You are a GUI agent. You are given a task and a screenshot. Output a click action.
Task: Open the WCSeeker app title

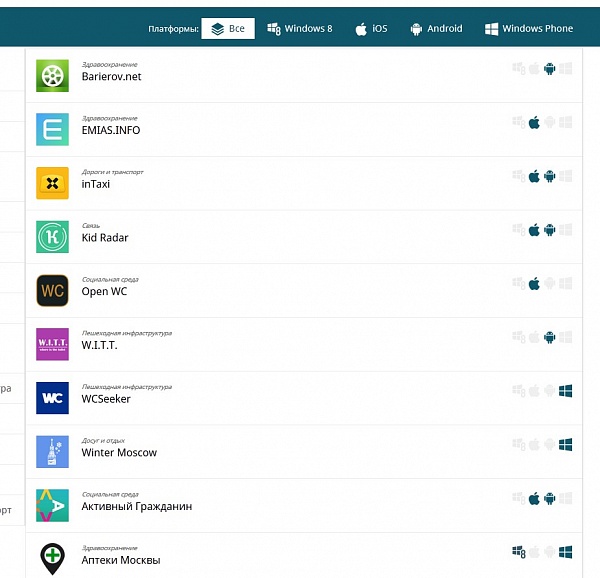tap(106, 399)
